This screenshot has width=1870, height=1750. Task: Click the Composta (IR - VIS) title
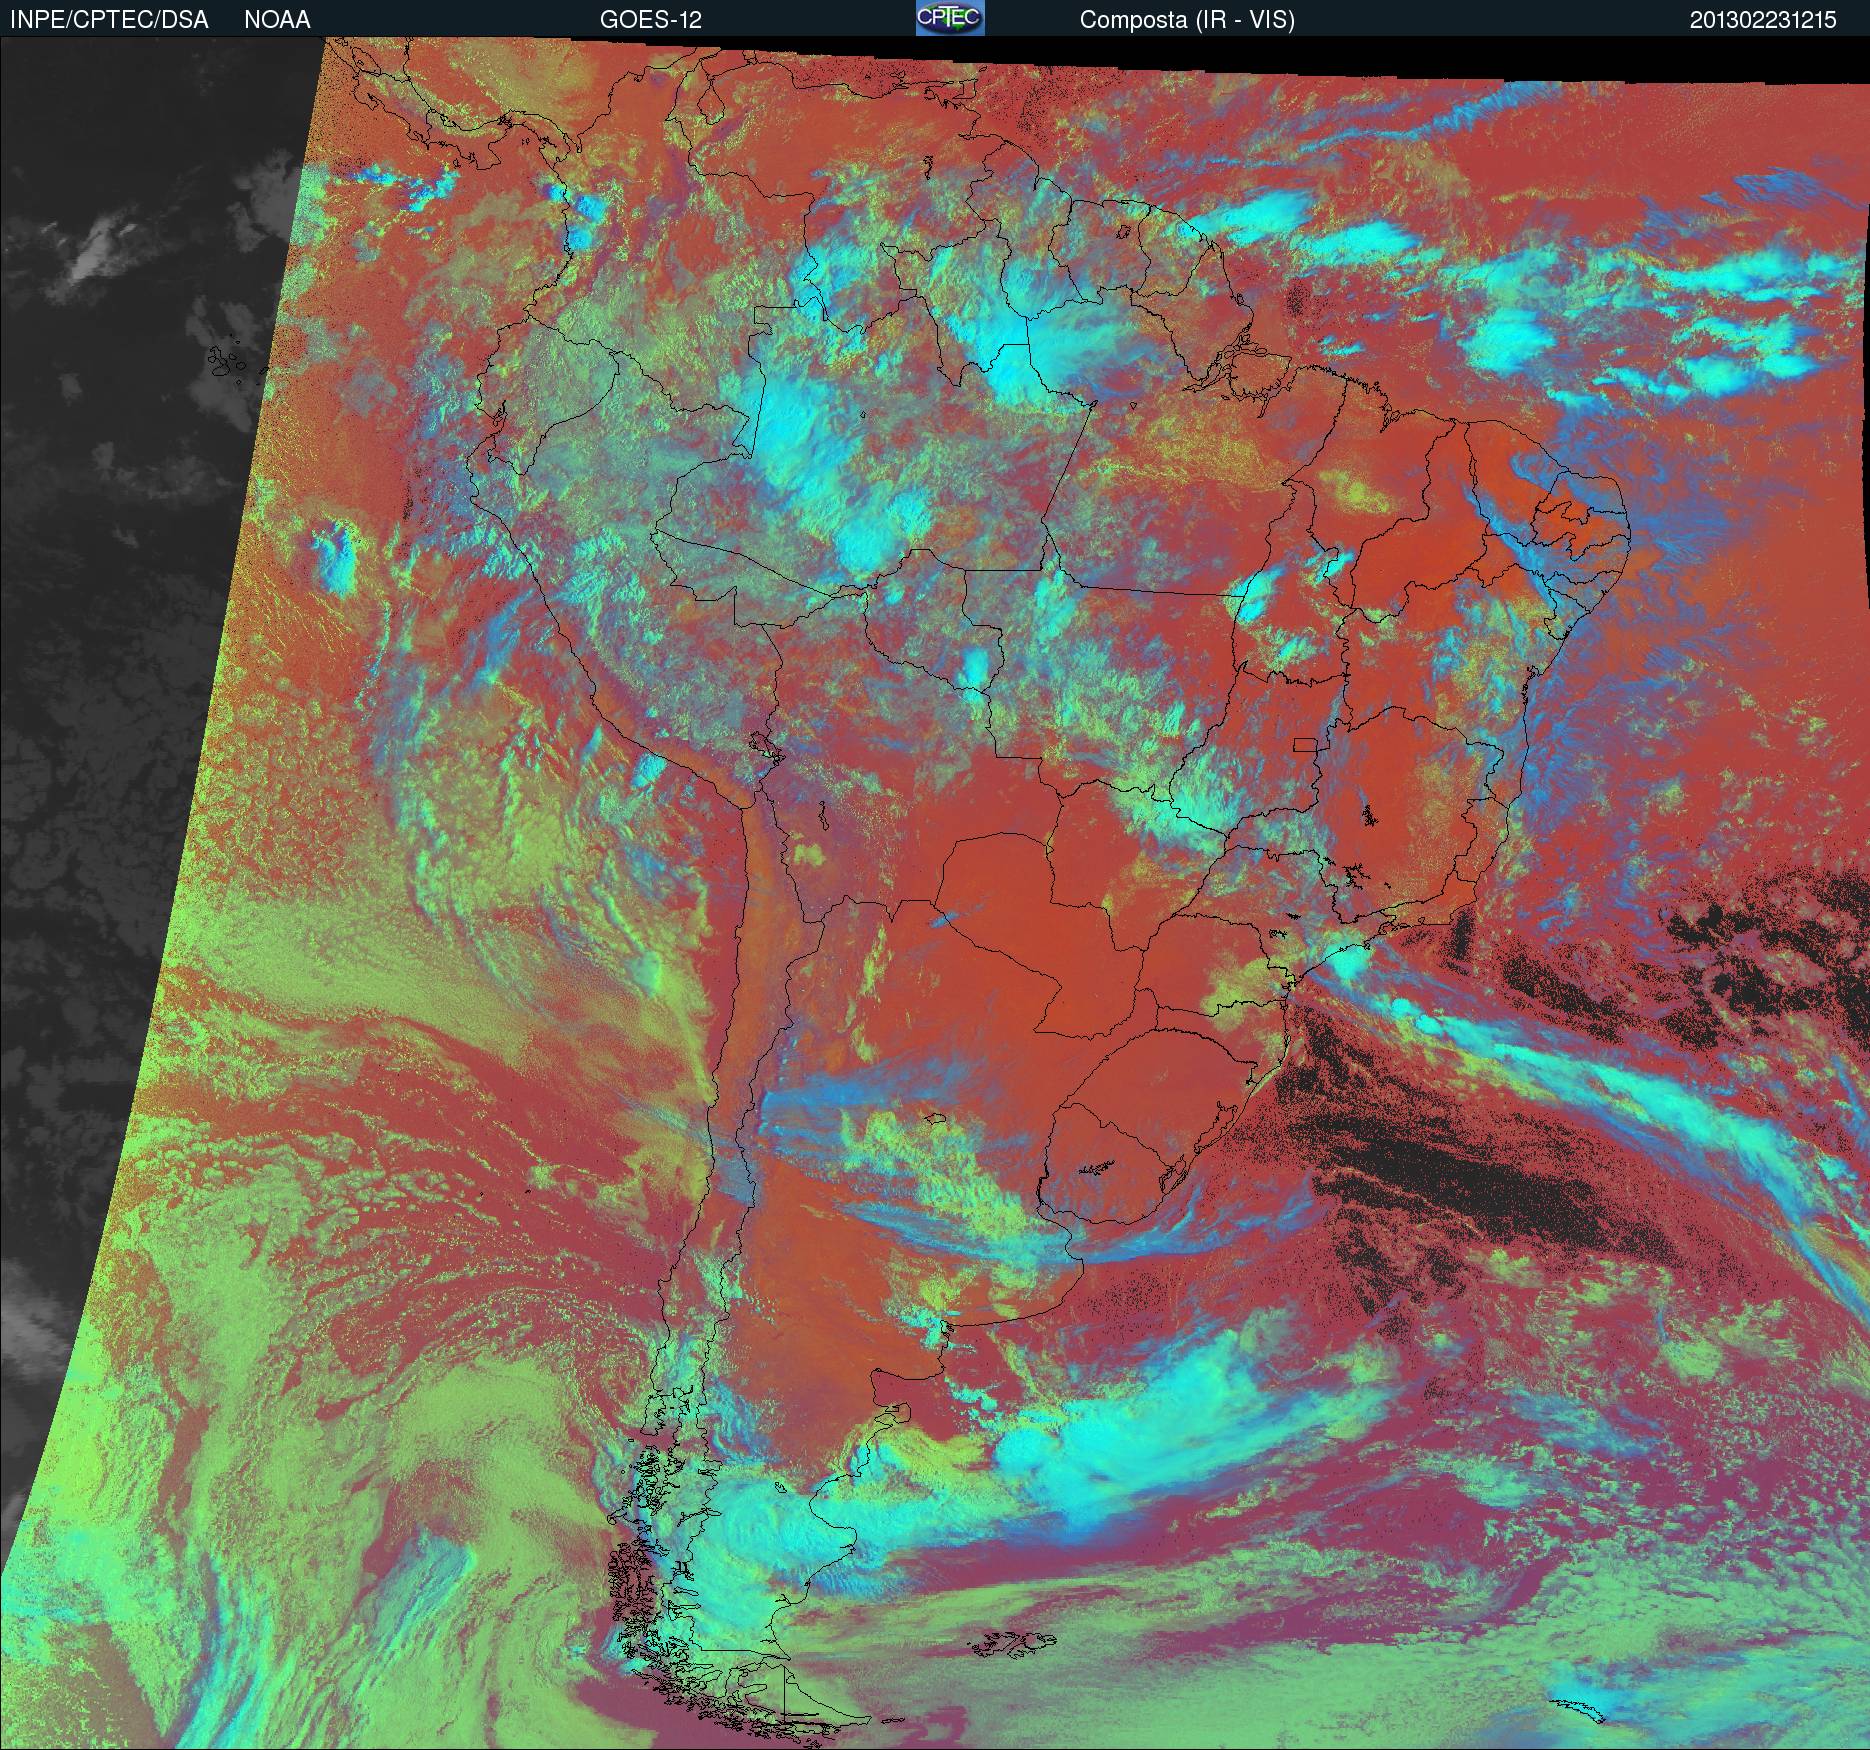tap(1187, 20)
